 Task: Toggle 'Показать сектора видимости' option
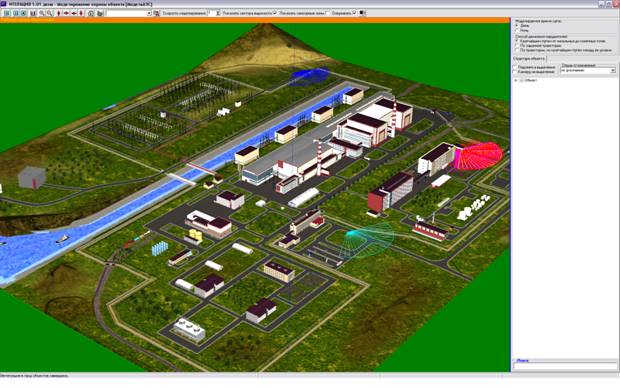275,13
